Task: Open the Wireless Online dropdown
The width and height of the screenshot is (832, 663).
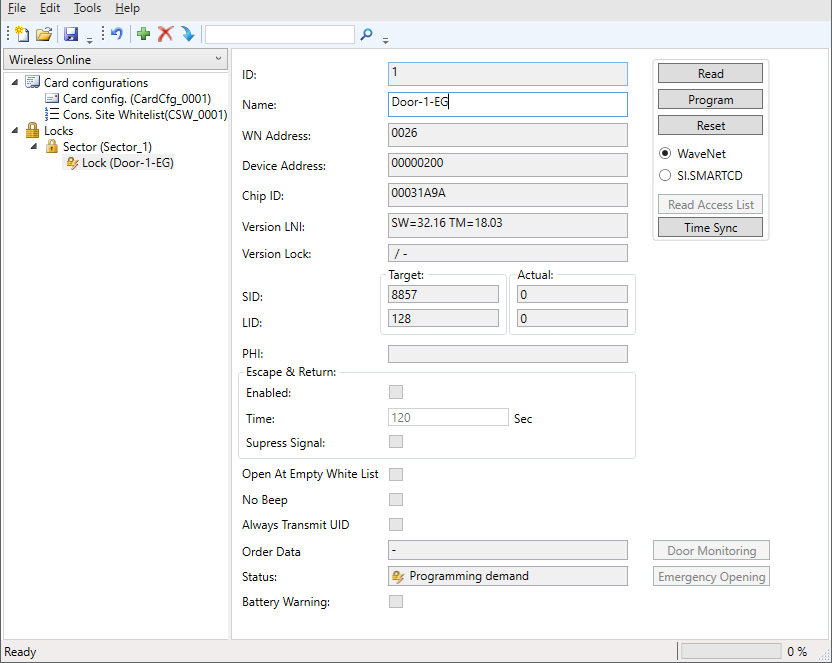Action: [x=115, y=60]
